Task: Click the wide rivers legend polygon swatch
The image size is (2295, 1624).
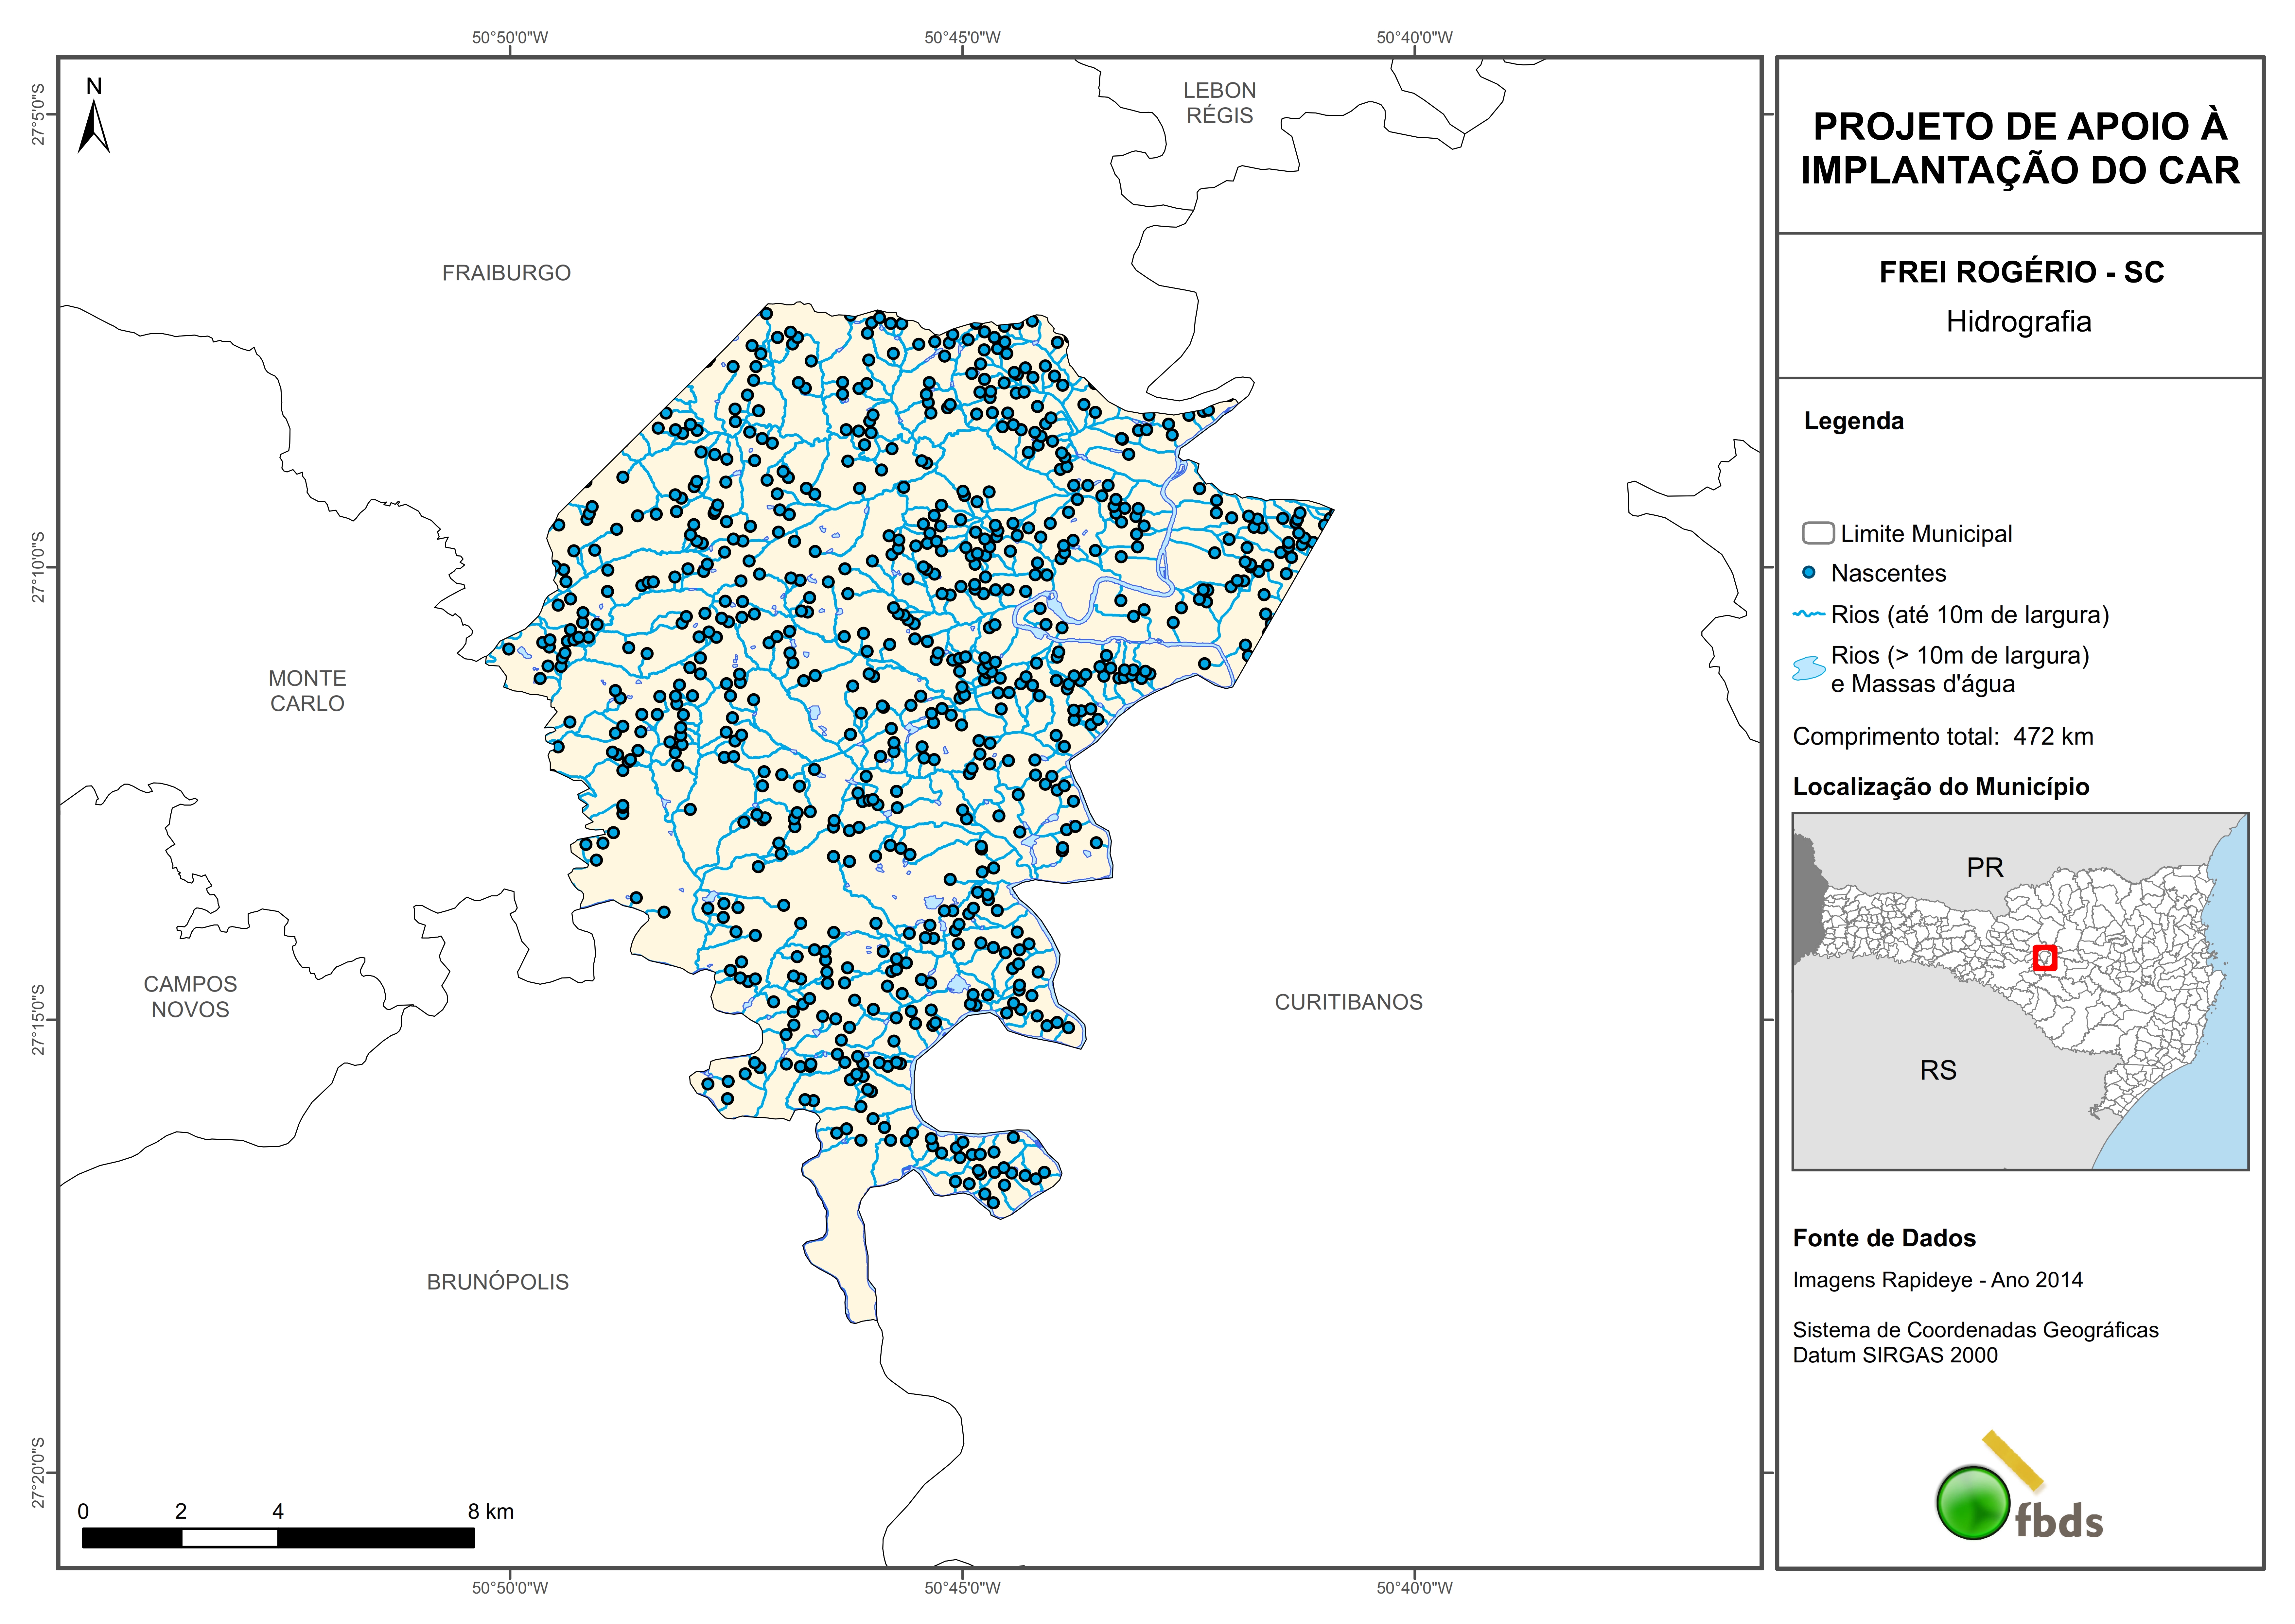Action: click(x=1809, y=668)
